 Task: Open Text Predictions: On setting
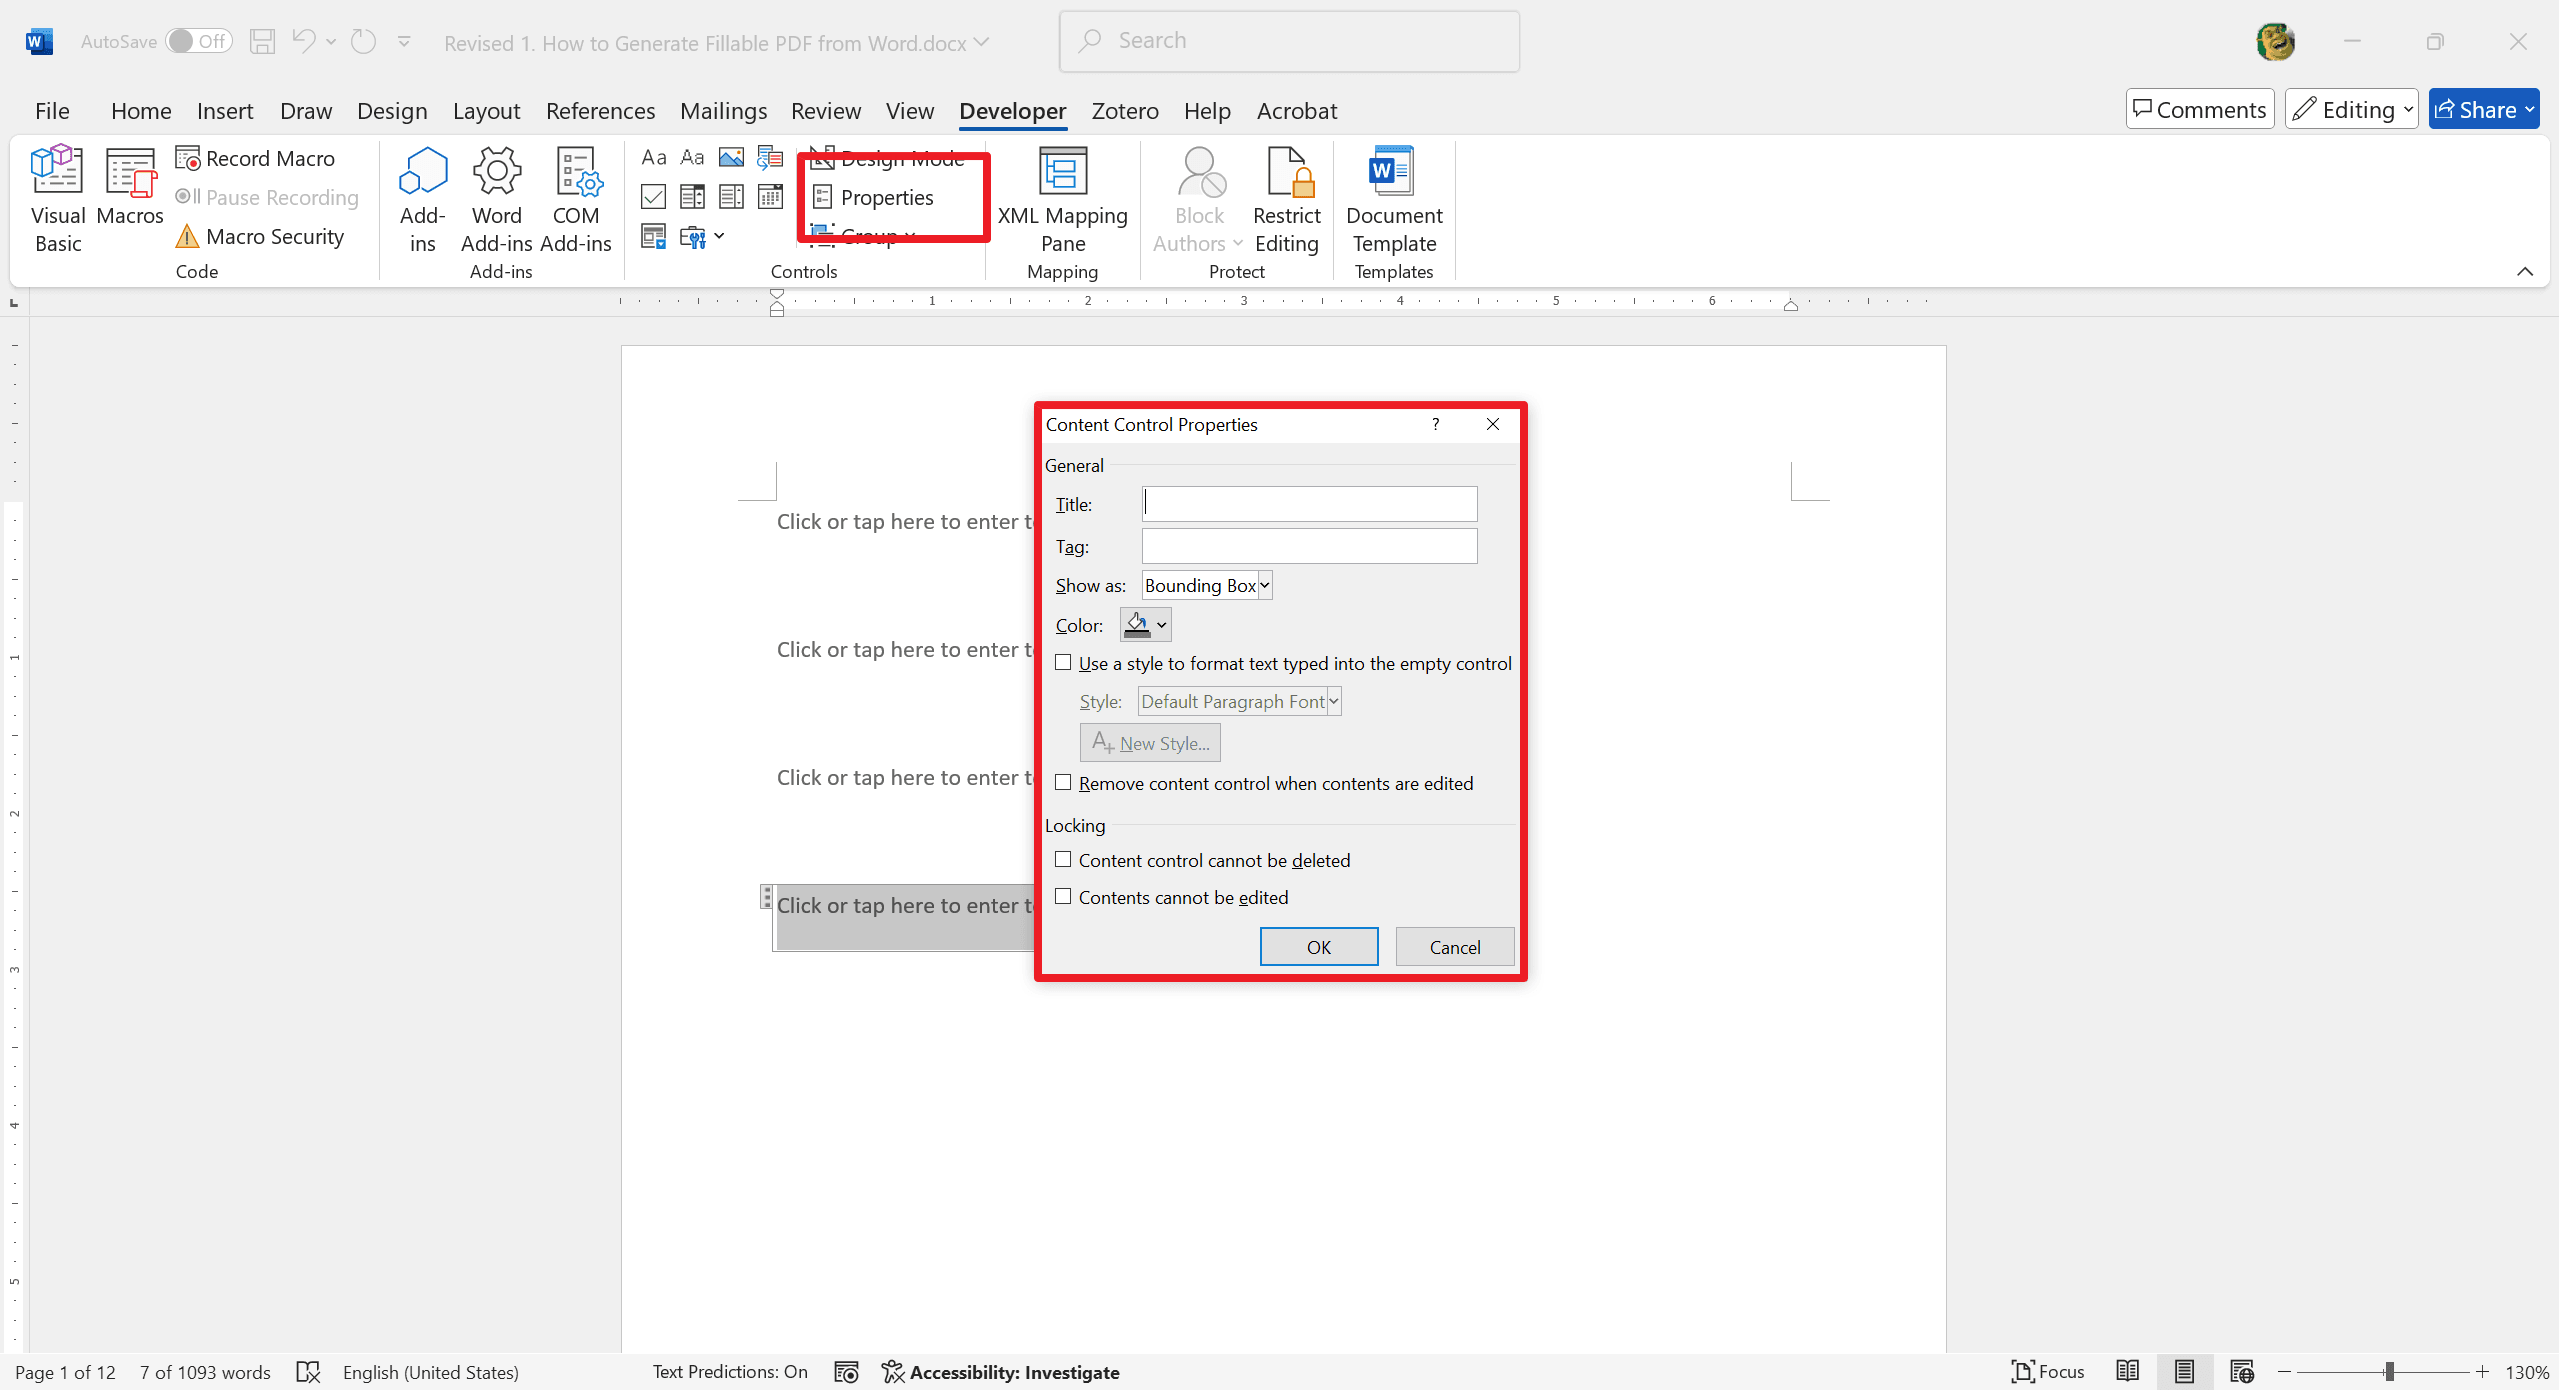pos(730,1372)
